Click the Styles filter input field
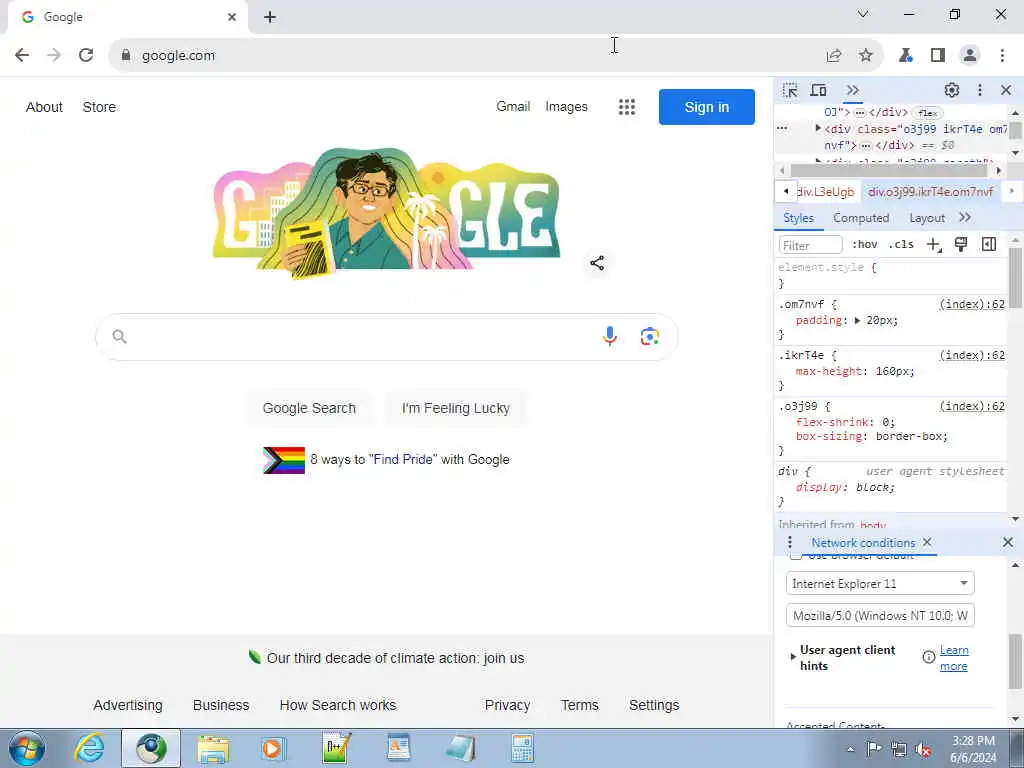This screenshot has height=768, width=1024. tap(810, 245)
